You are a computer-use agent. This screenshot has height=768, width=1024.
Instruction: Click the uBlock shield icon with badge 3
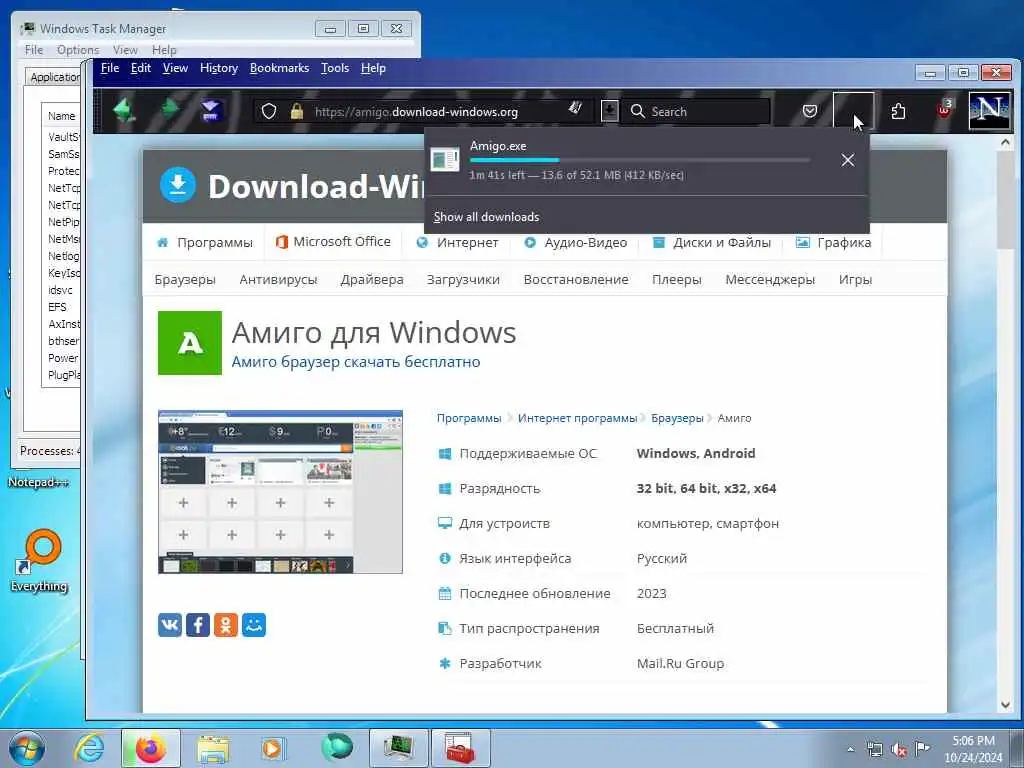945,109
